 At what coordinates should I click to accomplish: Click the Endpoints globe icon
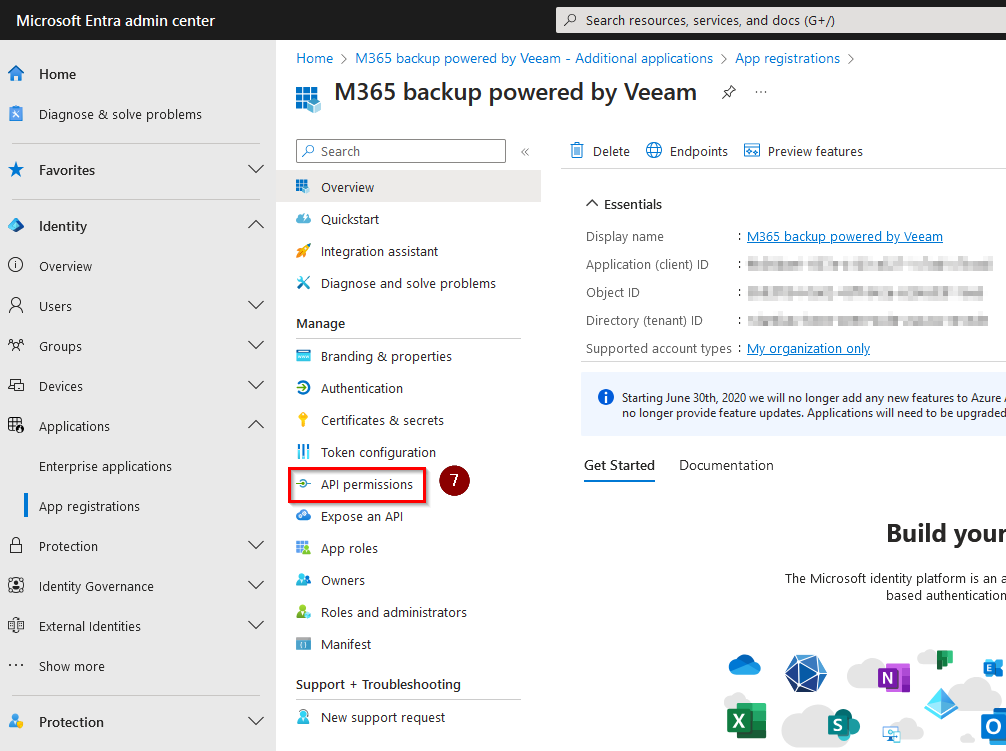coord(654,151)
